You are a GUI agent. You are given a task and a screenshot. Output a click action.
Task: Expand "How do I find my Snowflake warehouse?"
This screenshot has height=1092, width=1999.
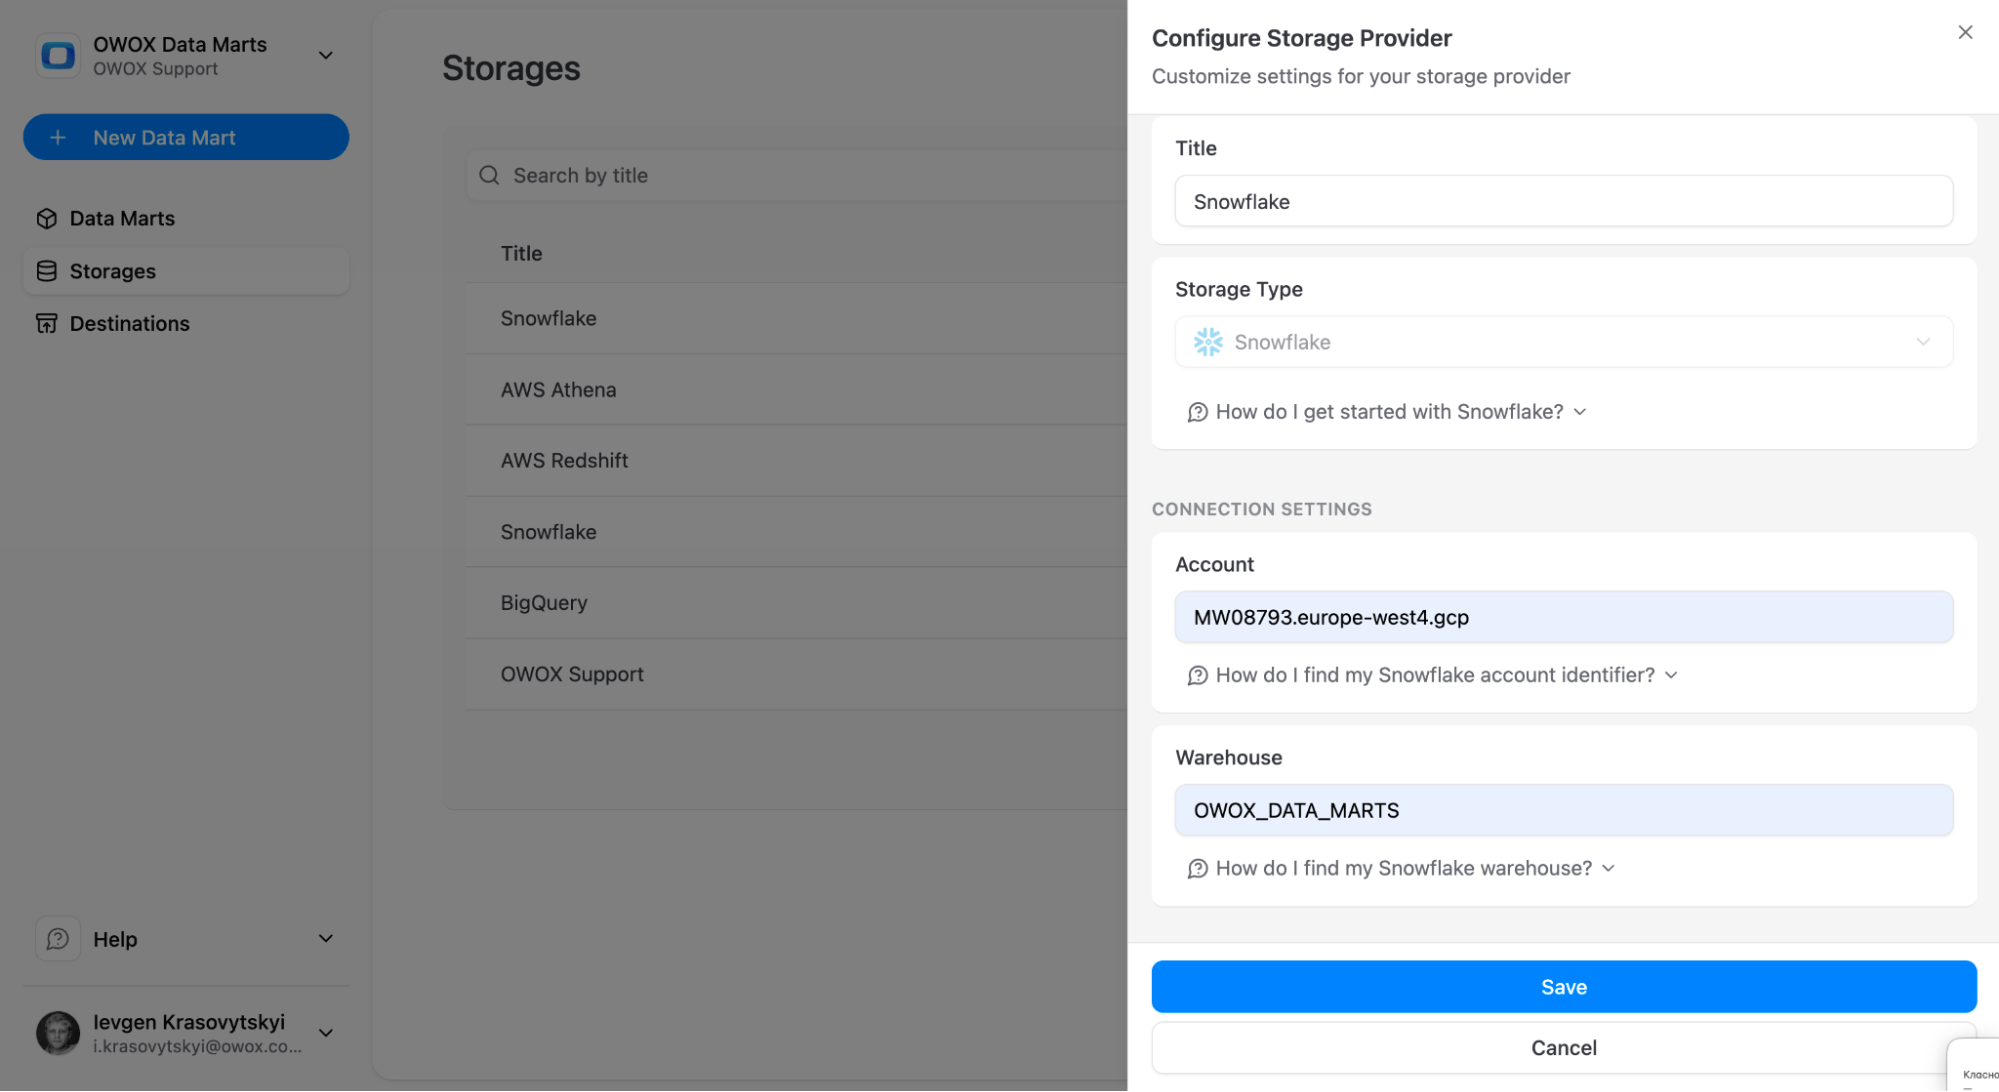click(1402, 868)
